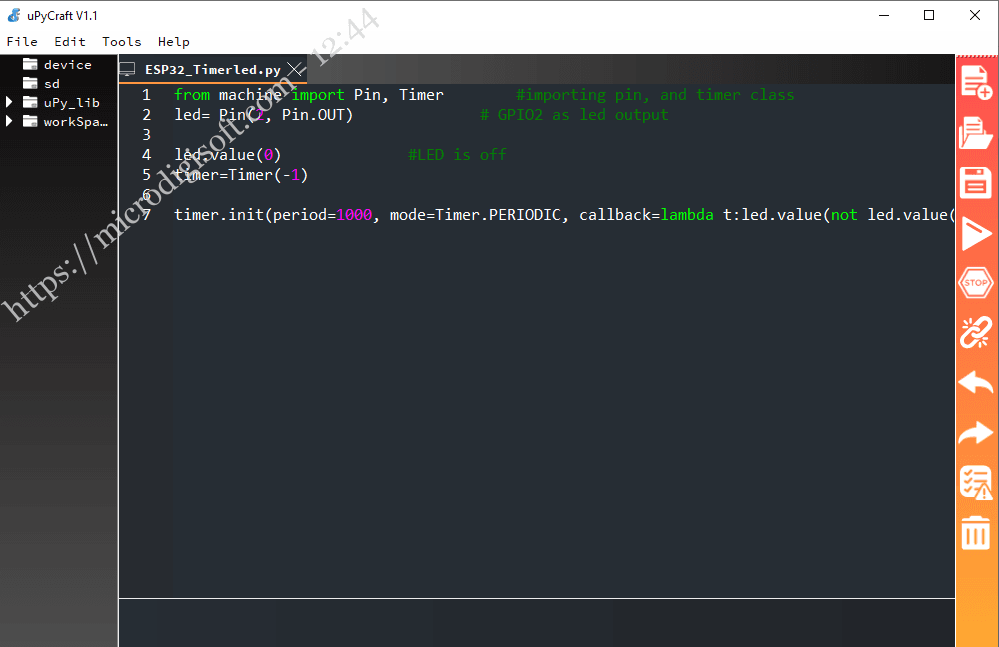Image resolution: width=999 pixels, height=647 pixels.
Task: Connect to the board via link icon
Action: pos(975,333)
